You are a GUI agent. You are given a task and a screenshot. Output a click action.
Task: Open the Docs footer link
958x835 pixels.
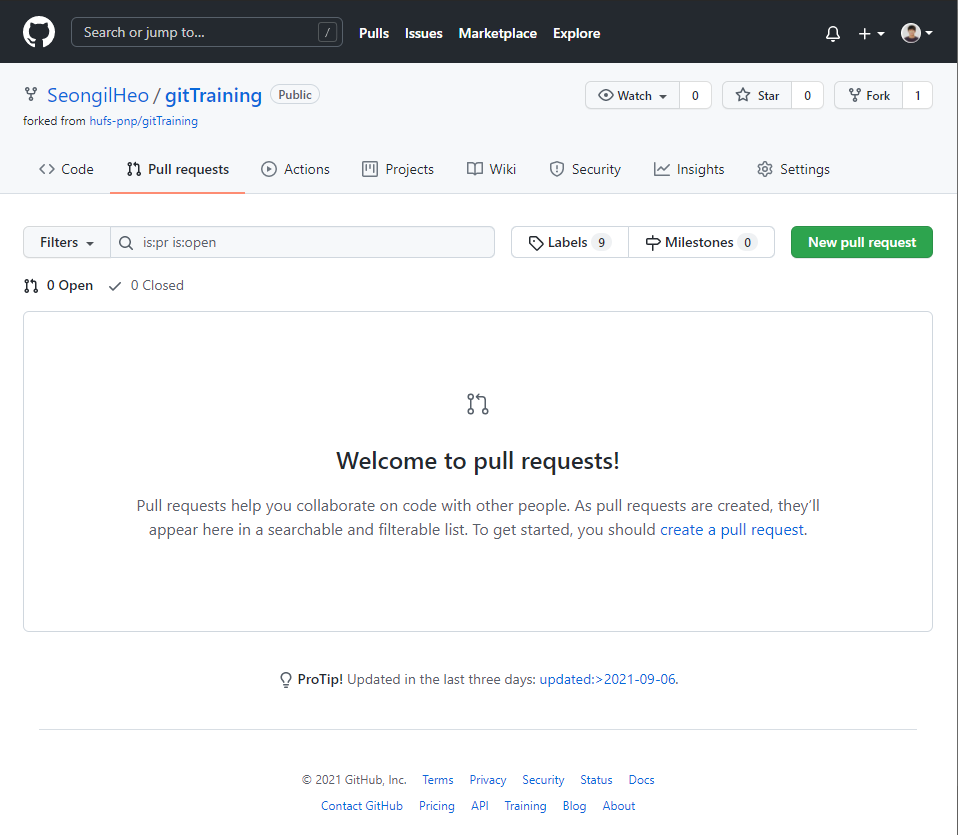(x=642, y=780)
